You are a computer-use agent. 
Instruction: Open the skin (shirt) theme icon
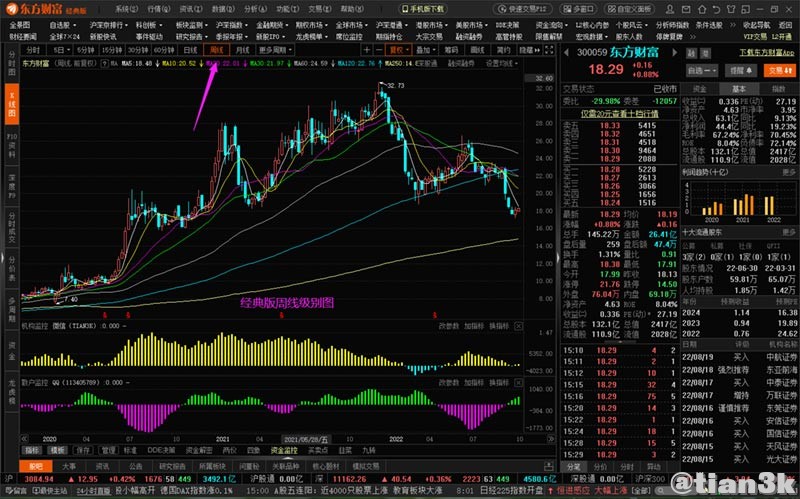731,9
